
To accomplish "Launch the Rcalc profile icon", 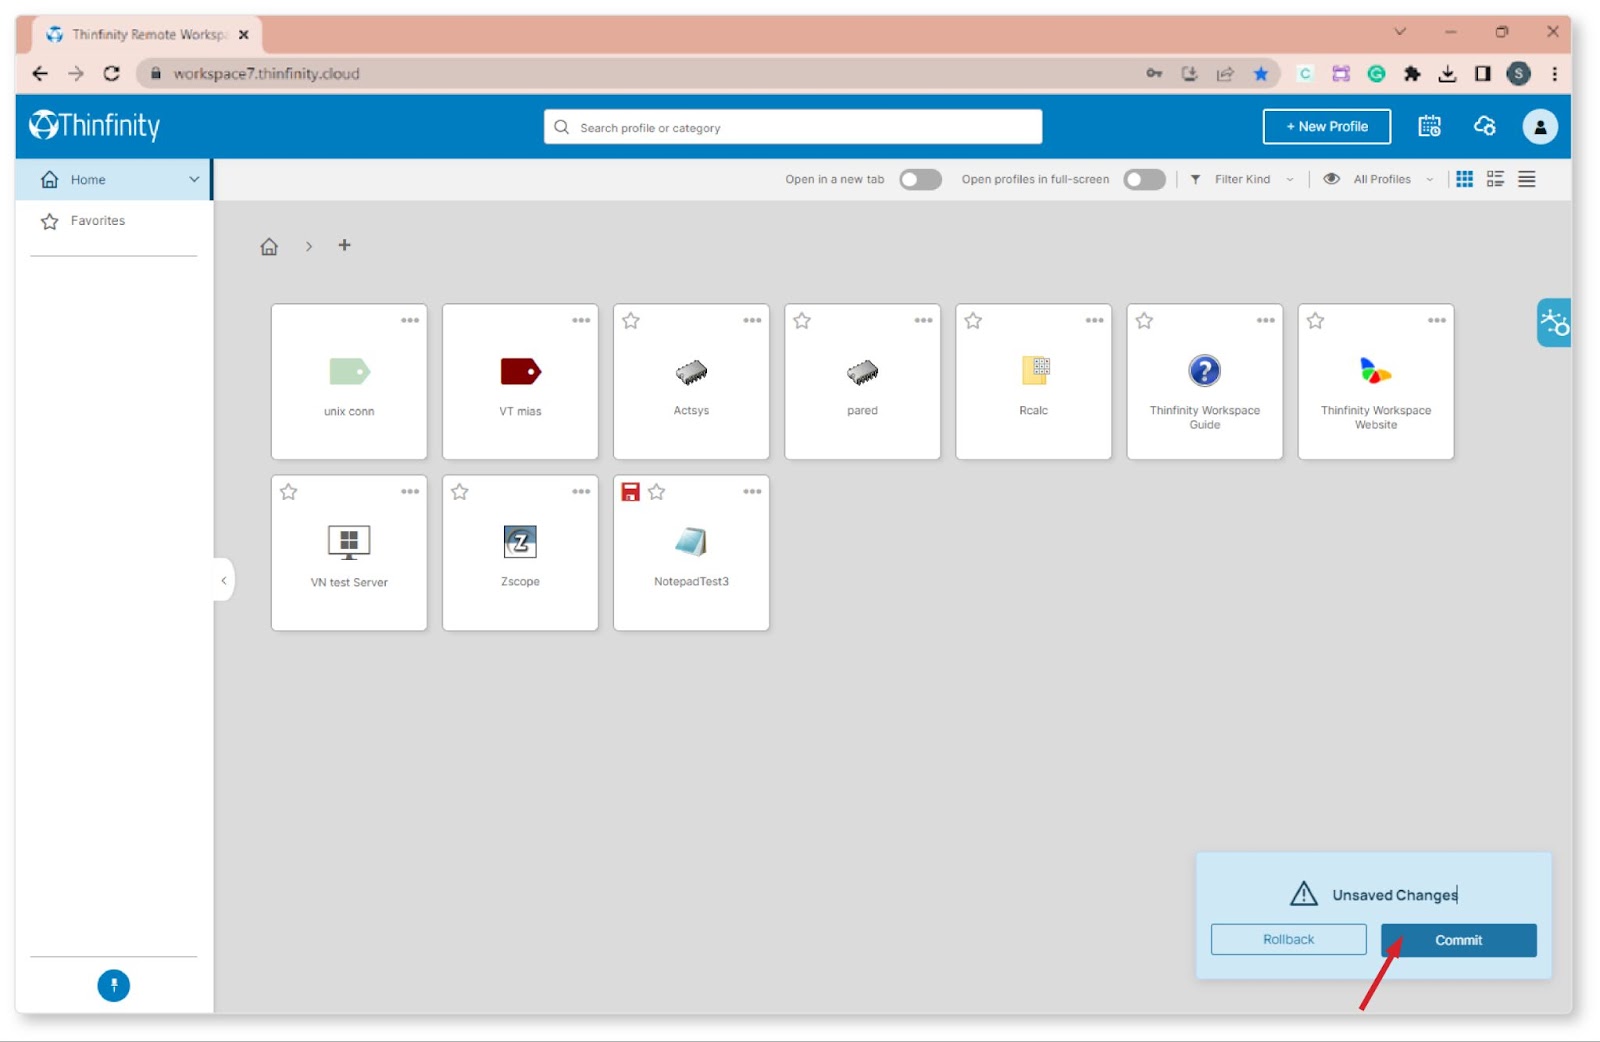I will coord(1035,370).
